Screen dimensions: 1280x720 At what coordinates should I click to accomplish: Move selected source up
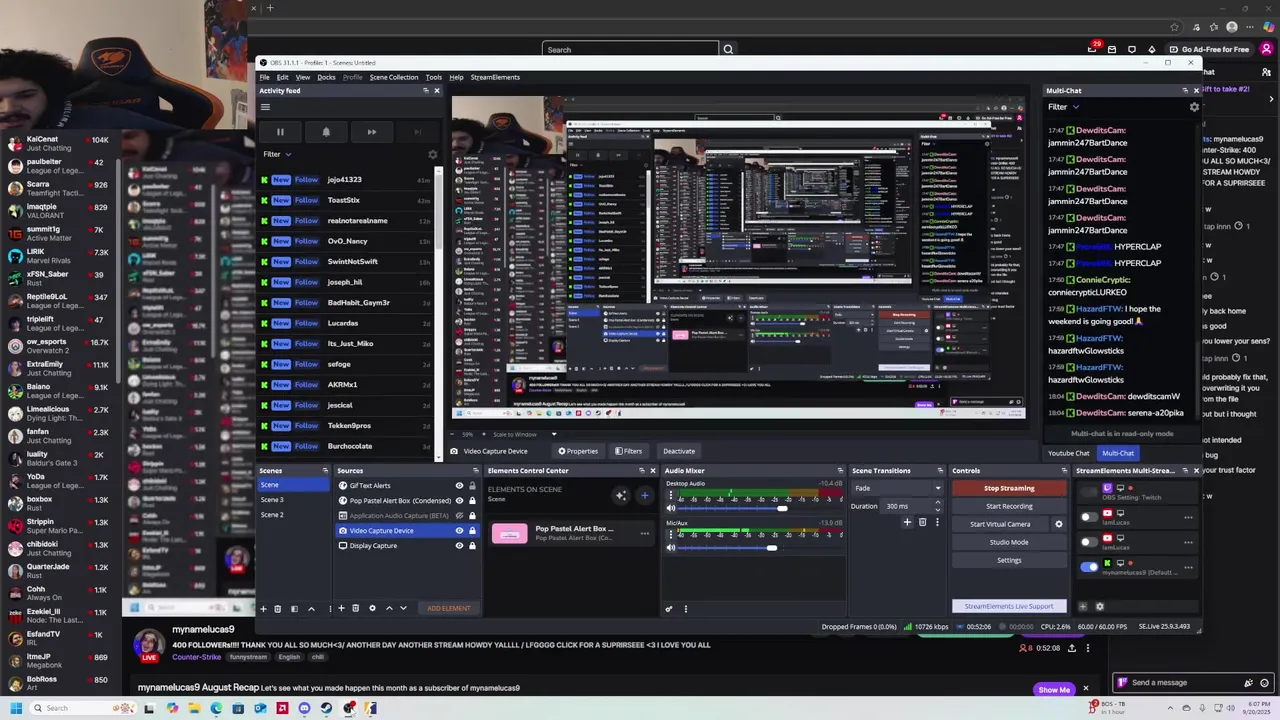click(x=389, y=608)
